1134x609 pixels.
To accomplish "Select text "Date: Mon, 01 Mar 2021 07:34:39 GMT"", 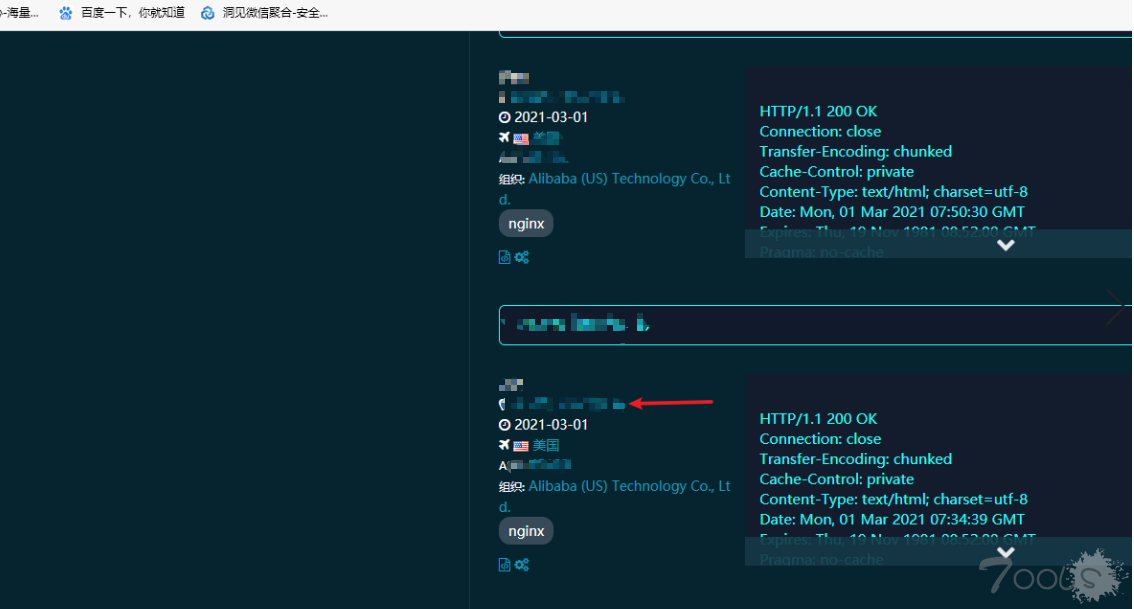I will (x=892, y=519).
